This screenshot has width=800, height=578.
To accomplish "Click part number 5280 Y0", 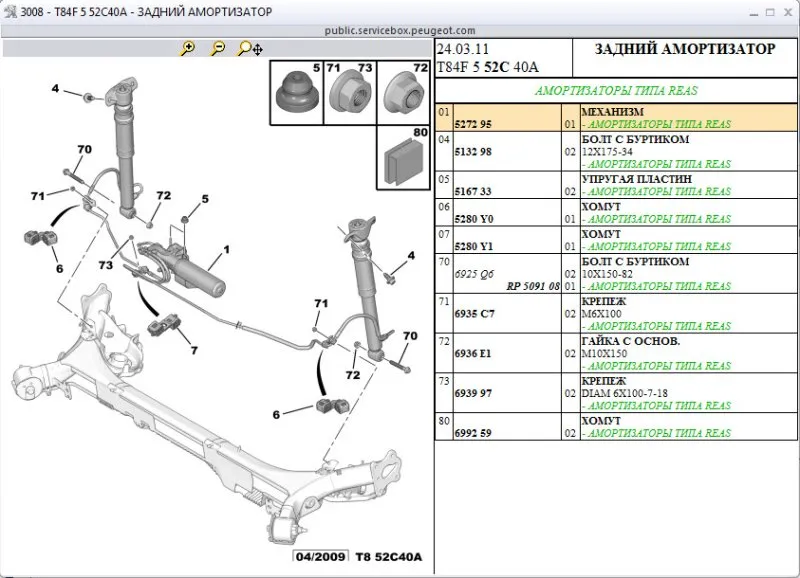I will coord(474,219).
